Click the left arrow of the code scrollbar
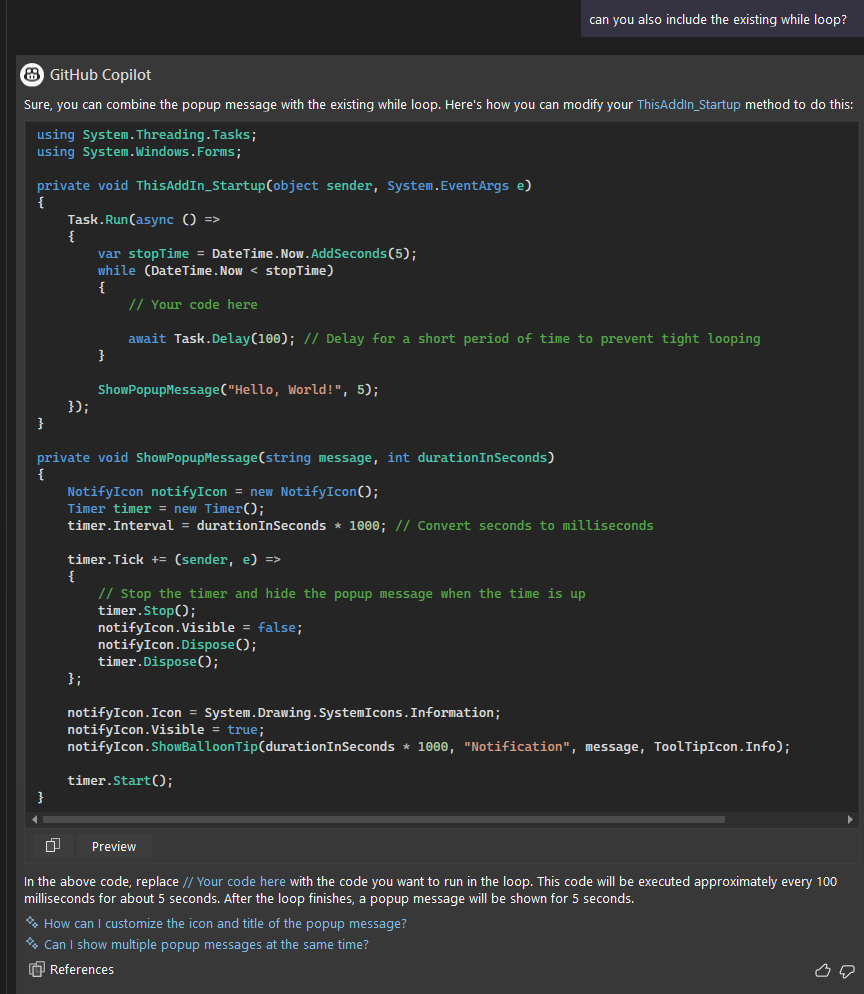This screenshot has width=864, height=994. coord(33,820)
